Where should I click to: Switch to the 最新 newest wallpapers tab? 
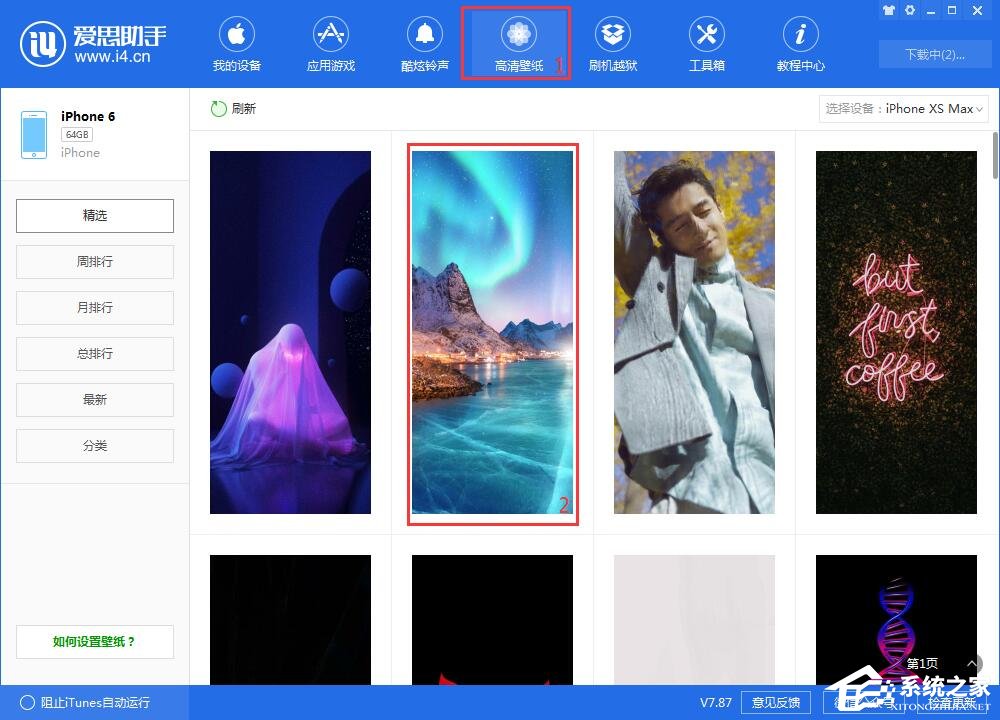click(94, 399)
